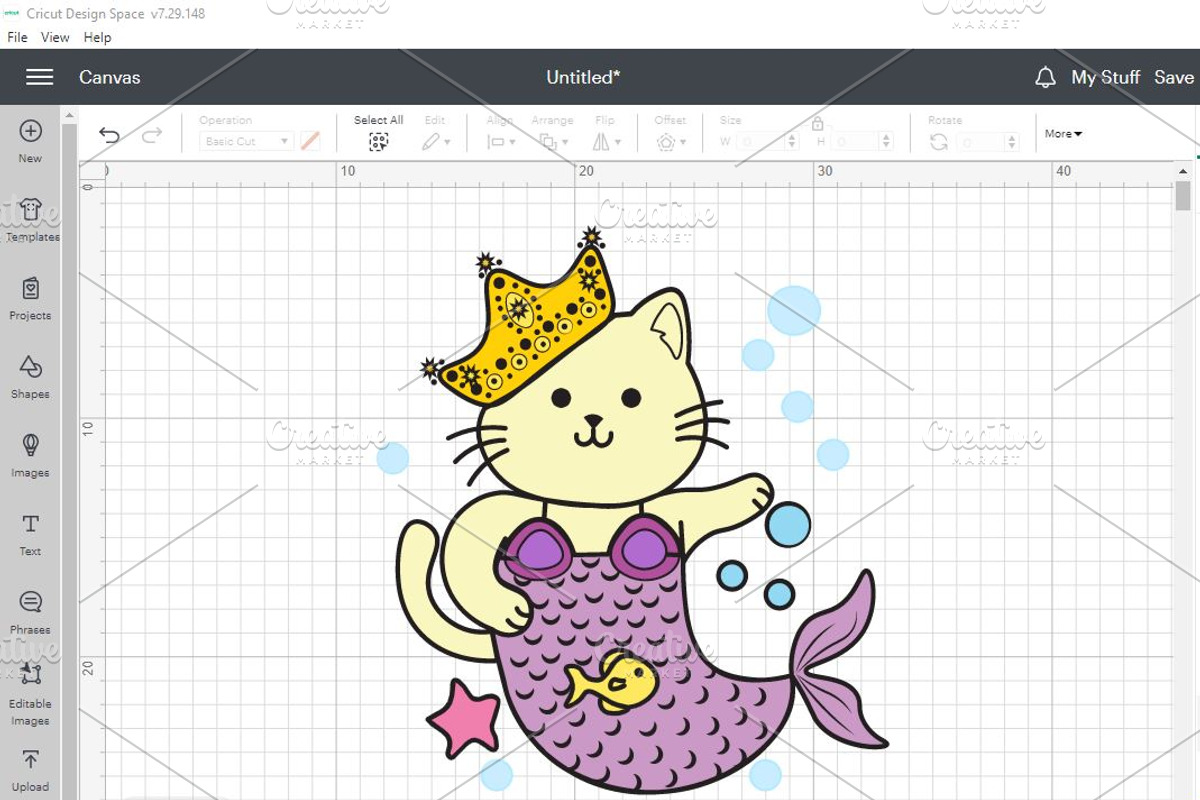Open the View menu
This screenshot has width=1200, height=800.
(55, 37)
